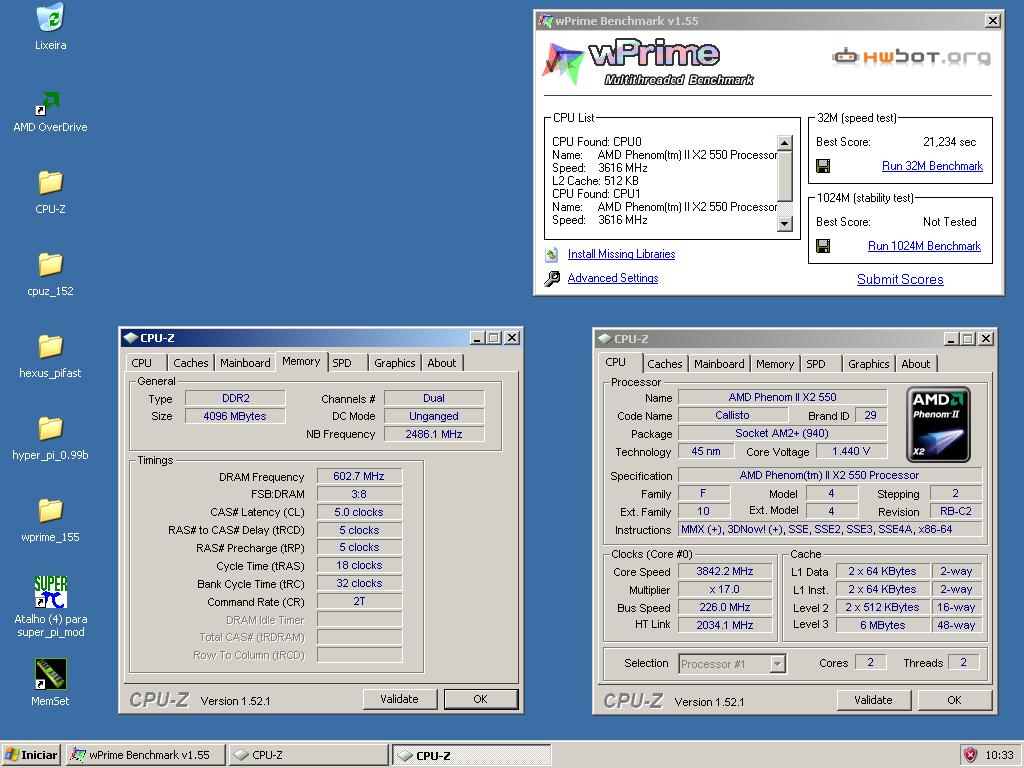Open the Lixeira recycle bin icon
1024x768 pixels.
point(50,18)
